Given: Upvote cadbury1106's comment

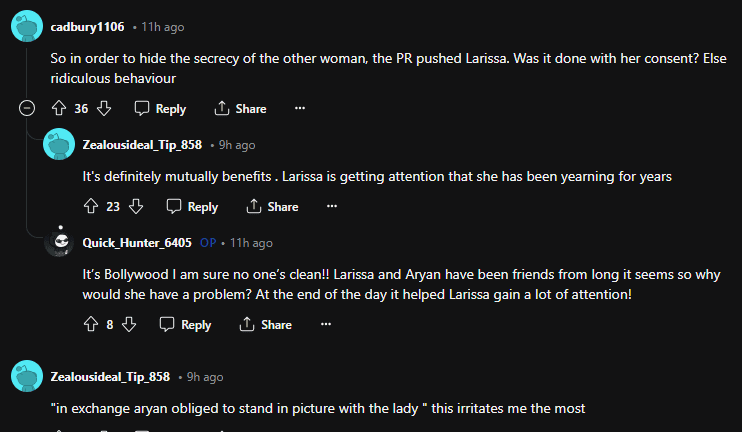Looking at the screenshot, I should [x=58, y=108].
